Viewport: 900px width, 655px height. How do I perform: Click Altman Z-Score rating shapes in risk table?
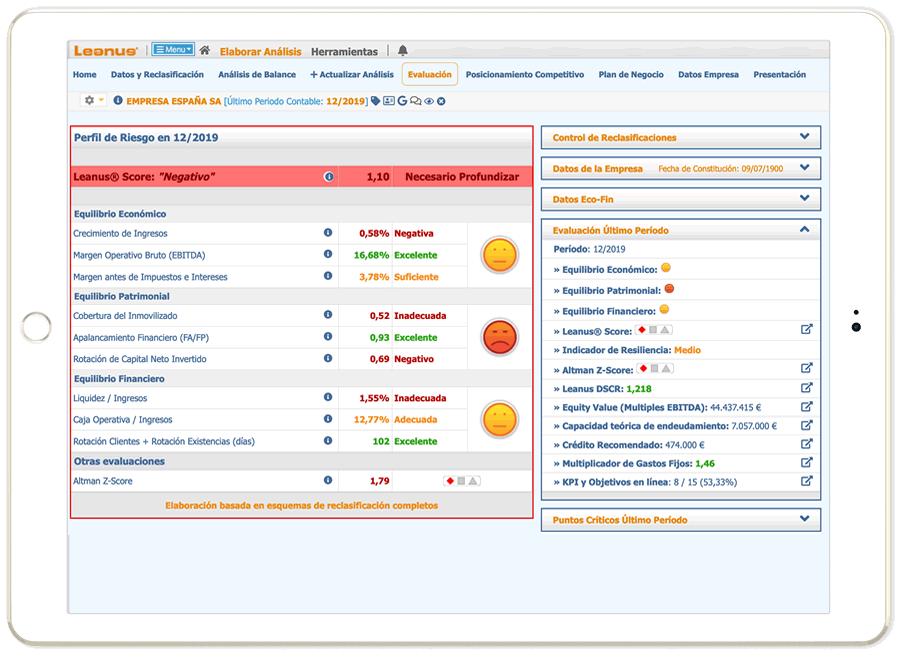461,481
